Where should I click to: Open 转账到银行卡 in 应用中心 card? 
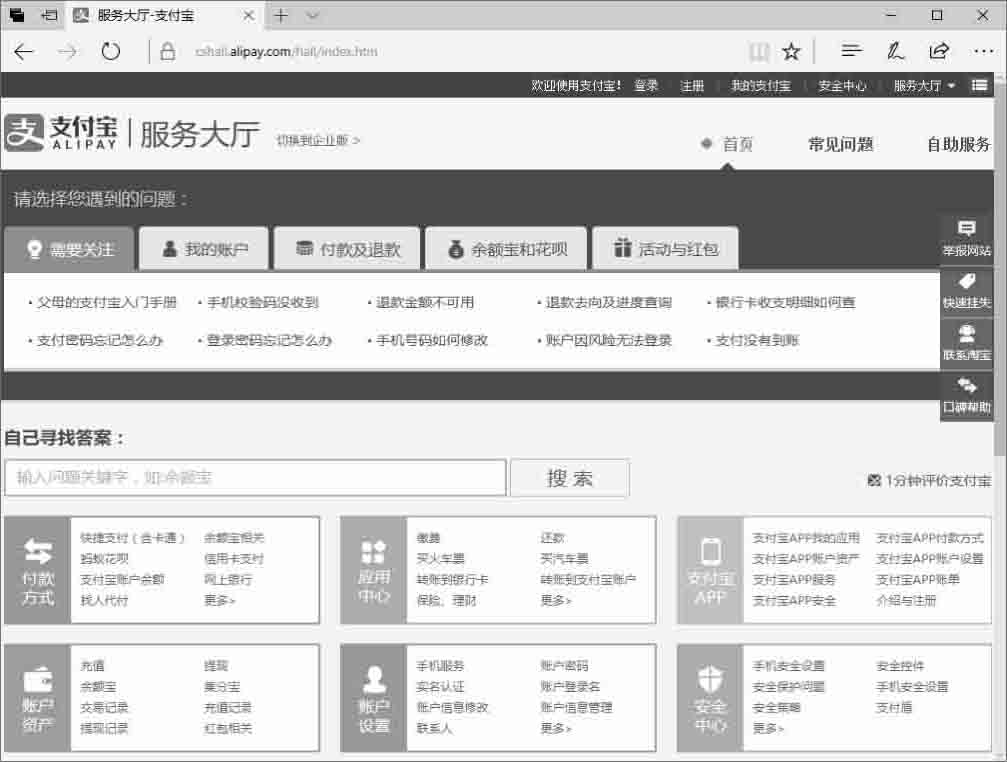pyautogui.click(x=452, y=580)
